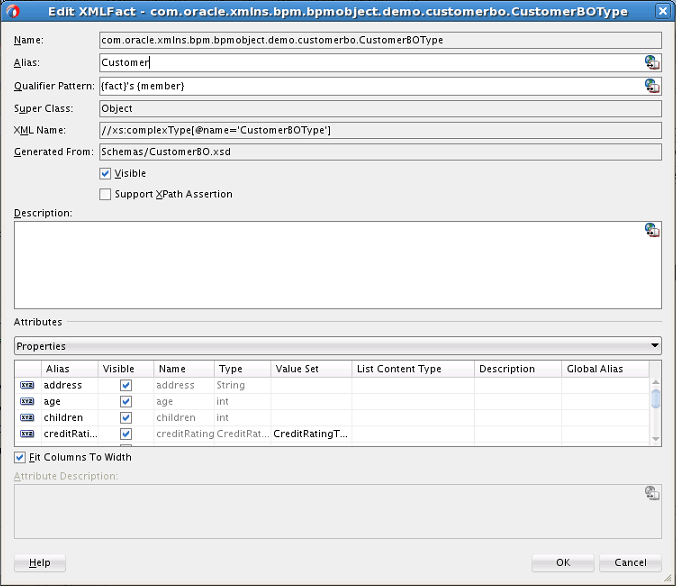
Task: Click the Name column header
Action: click(x=184, y=369)
